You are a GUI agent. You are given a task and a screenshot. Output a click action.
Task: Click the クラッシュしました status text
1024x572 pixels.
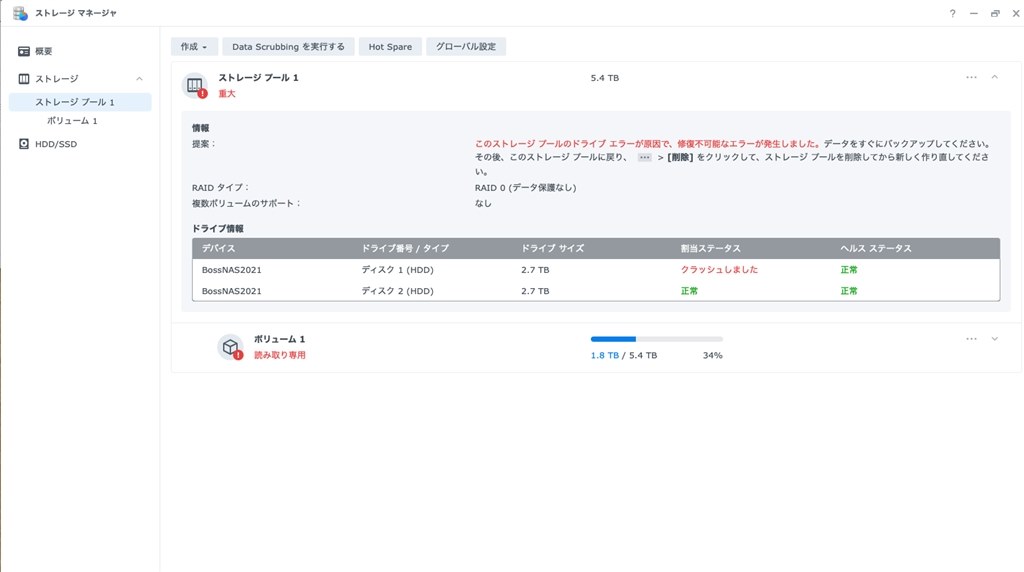point(719,270)
